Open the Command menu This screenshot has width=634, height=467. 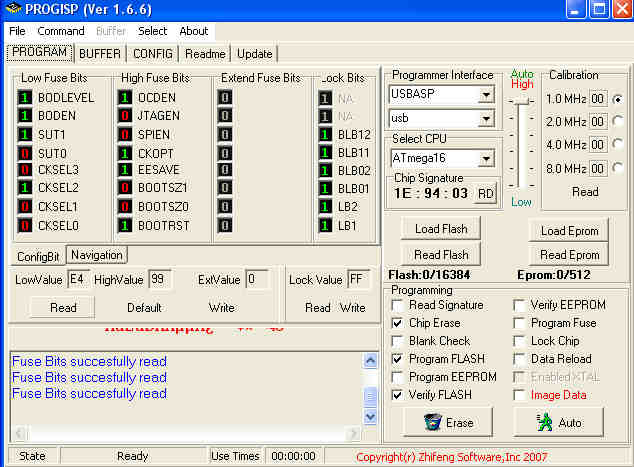pyautogui.click(x=61, y=31)
